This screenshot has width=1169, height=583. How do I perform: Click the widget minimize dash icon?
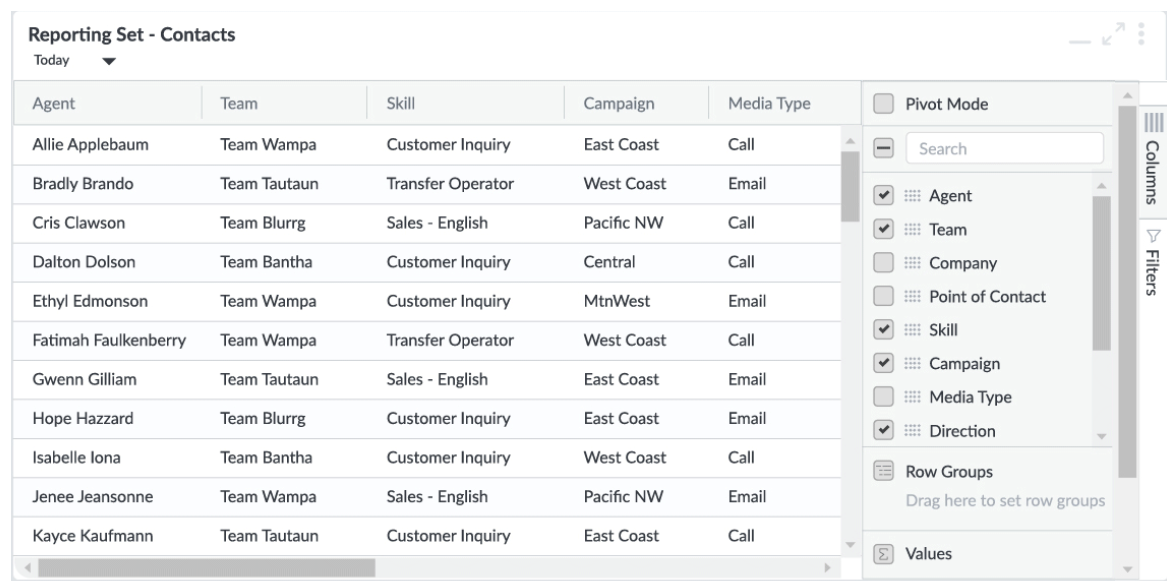point(1082,41)
